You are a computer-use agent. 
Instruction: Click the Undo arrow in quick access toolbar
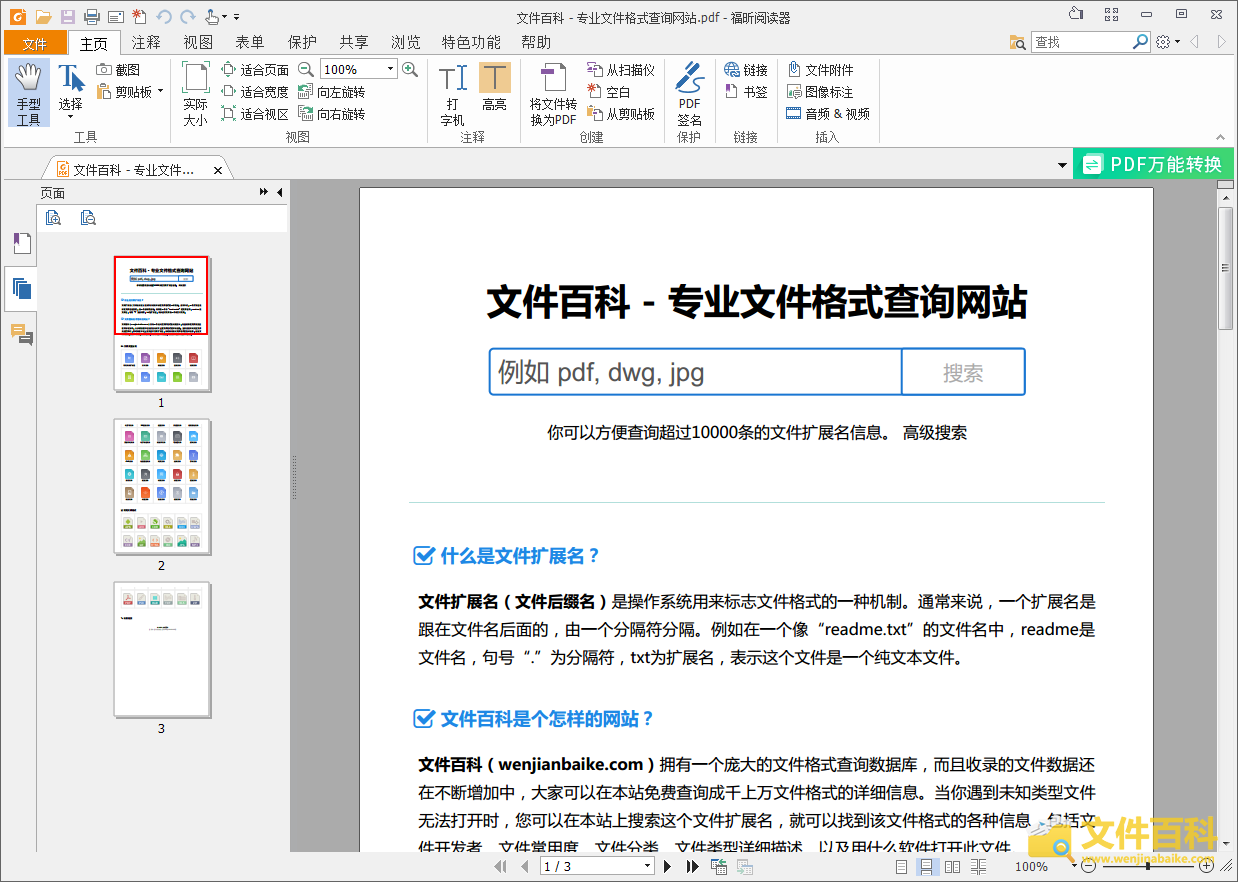(x=164, y=16)
